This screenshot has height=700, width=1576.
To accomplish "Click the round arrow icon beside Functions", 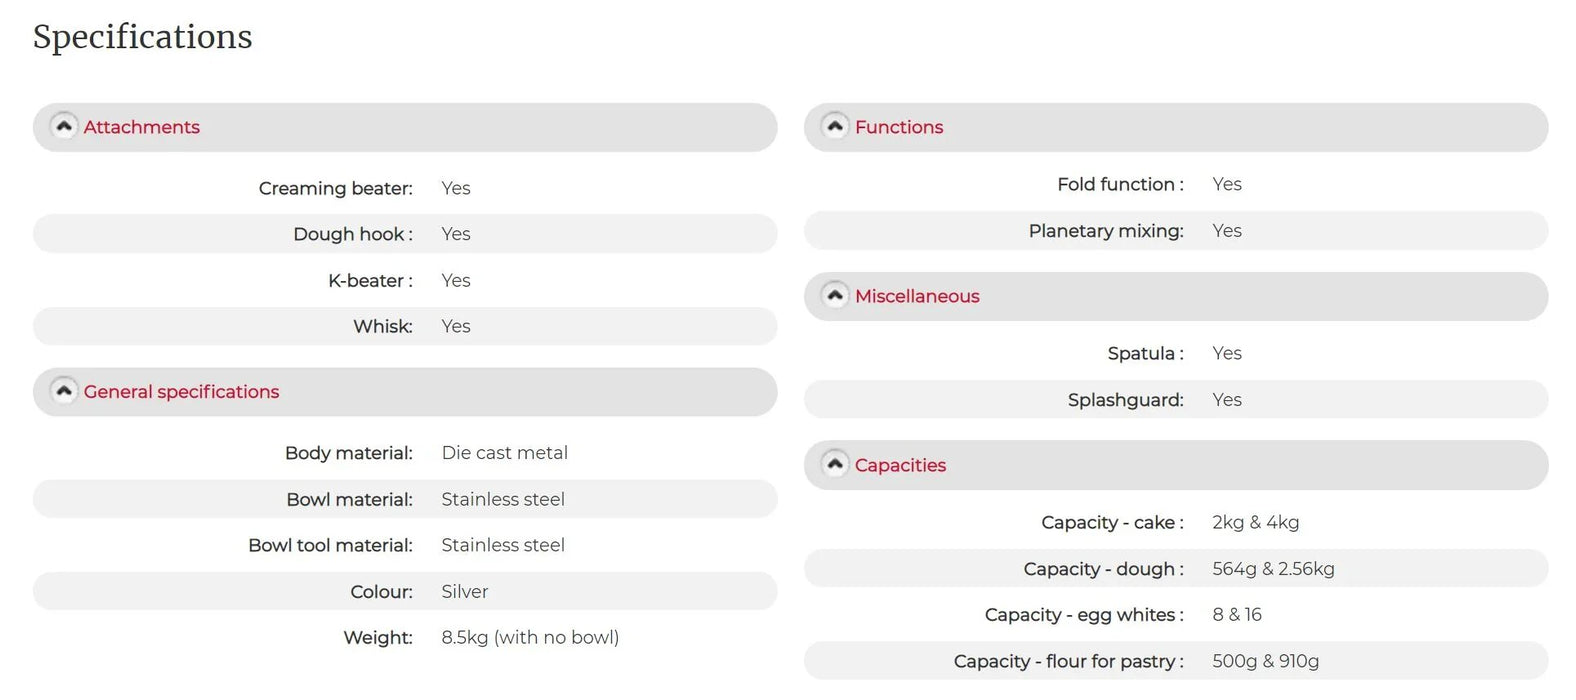I will 835,127.
